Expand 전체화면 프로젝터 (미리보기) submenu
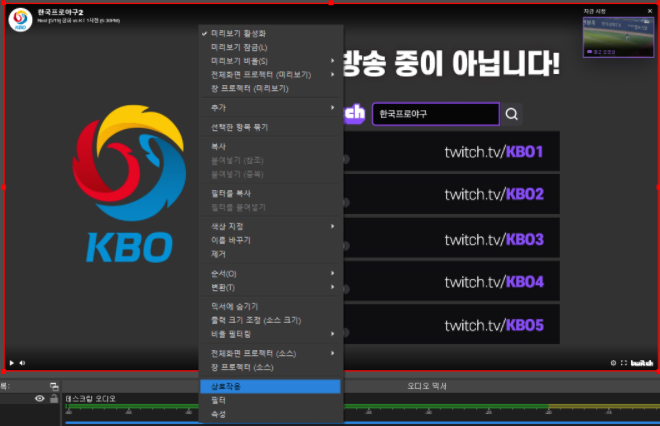Image resolution: width=660 pixels, height=426 pixels. pyautogui.click(x=270, y=75)
